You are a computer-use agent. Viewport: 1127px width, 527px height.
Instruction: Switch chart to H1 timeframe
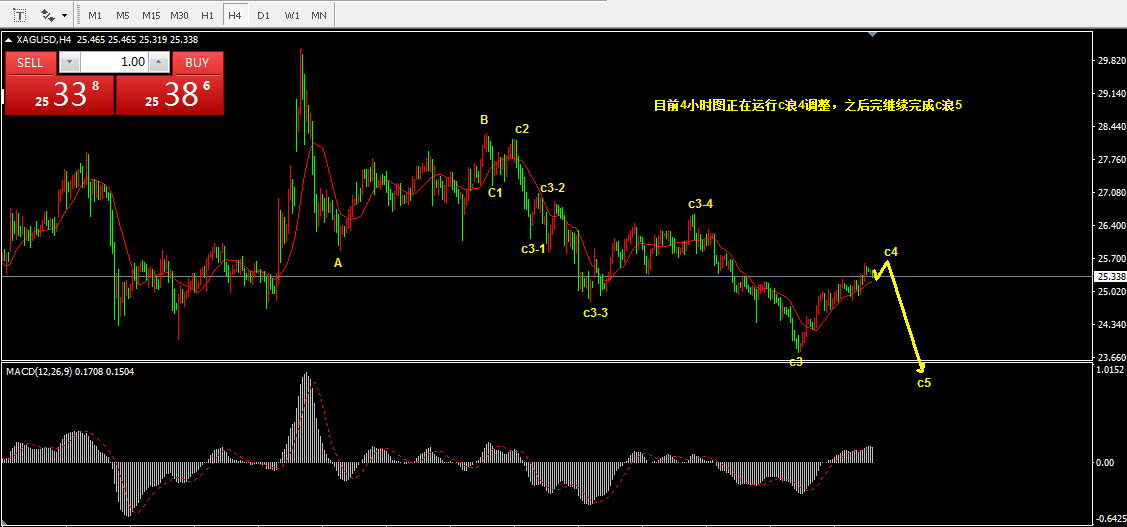click(207, 14)
